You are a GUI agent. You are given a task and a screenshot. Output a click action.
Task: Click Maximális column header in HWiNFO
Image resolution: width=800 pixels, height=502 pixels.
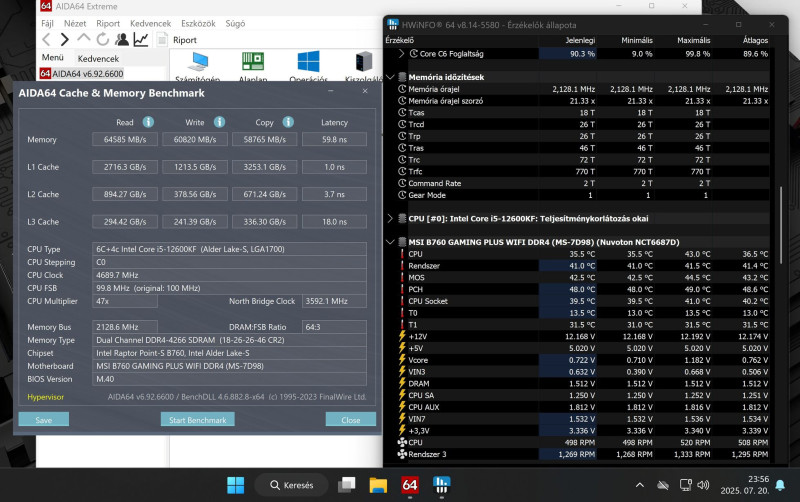coord(693,40)
